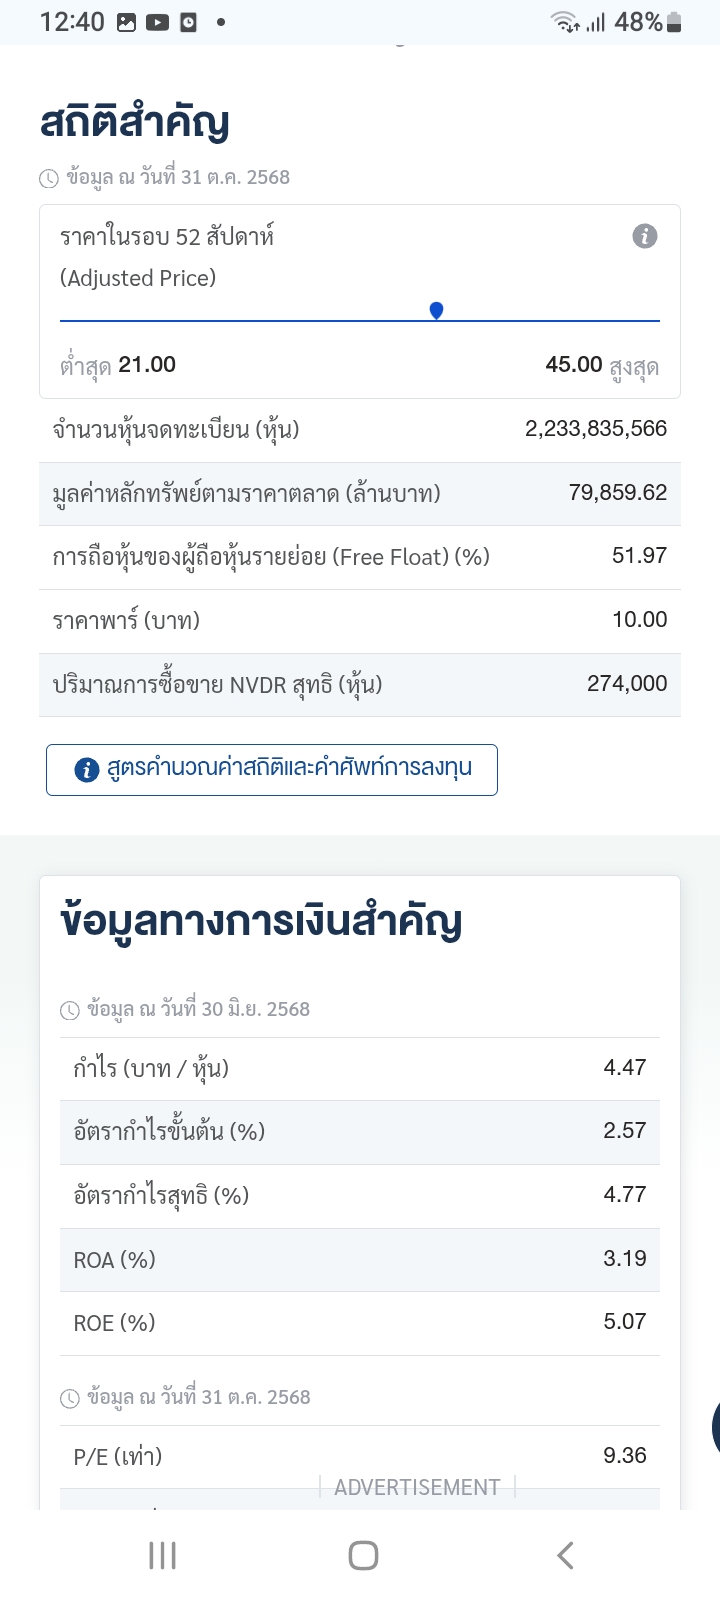Open the recent apps navigation button

[162, 1555]
